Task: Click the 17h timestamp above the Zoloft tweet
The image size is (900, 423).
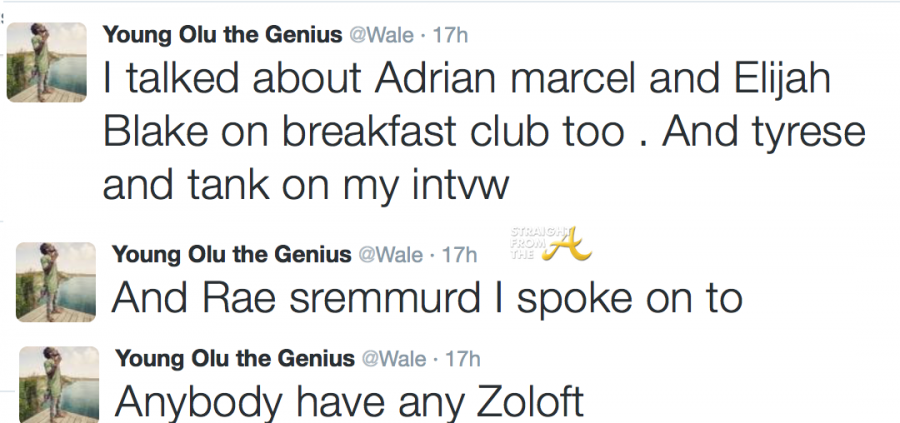Action: (x=465, y=358)
